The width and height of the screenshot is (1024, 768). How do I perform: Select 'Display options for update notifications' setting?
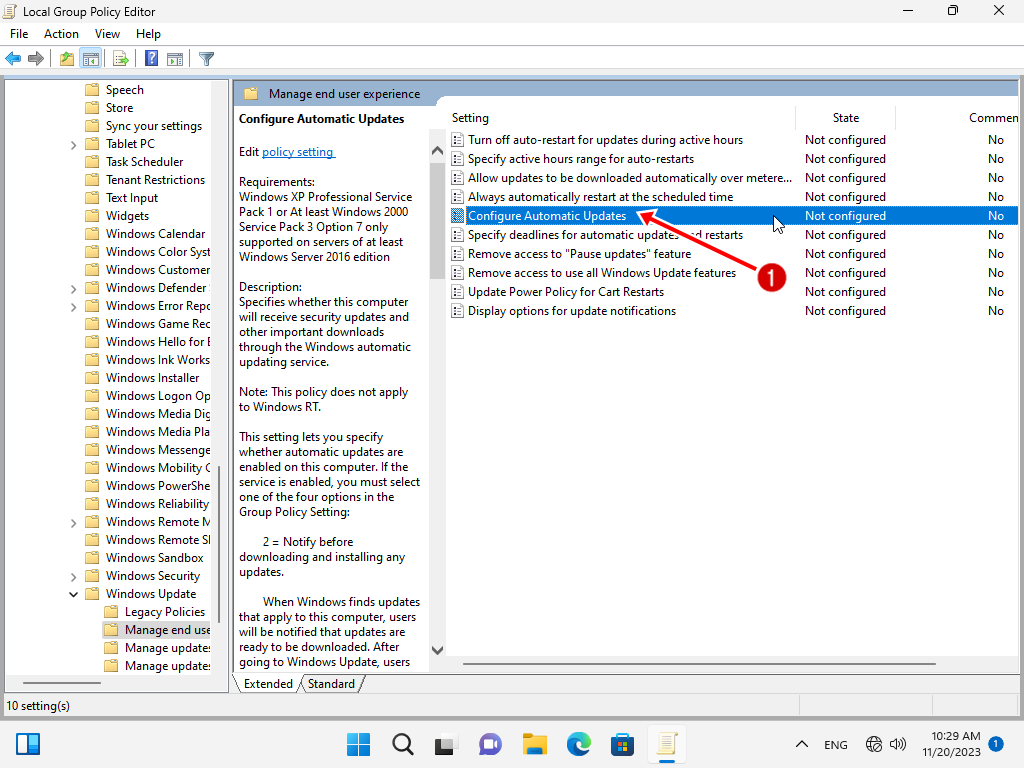571,311
